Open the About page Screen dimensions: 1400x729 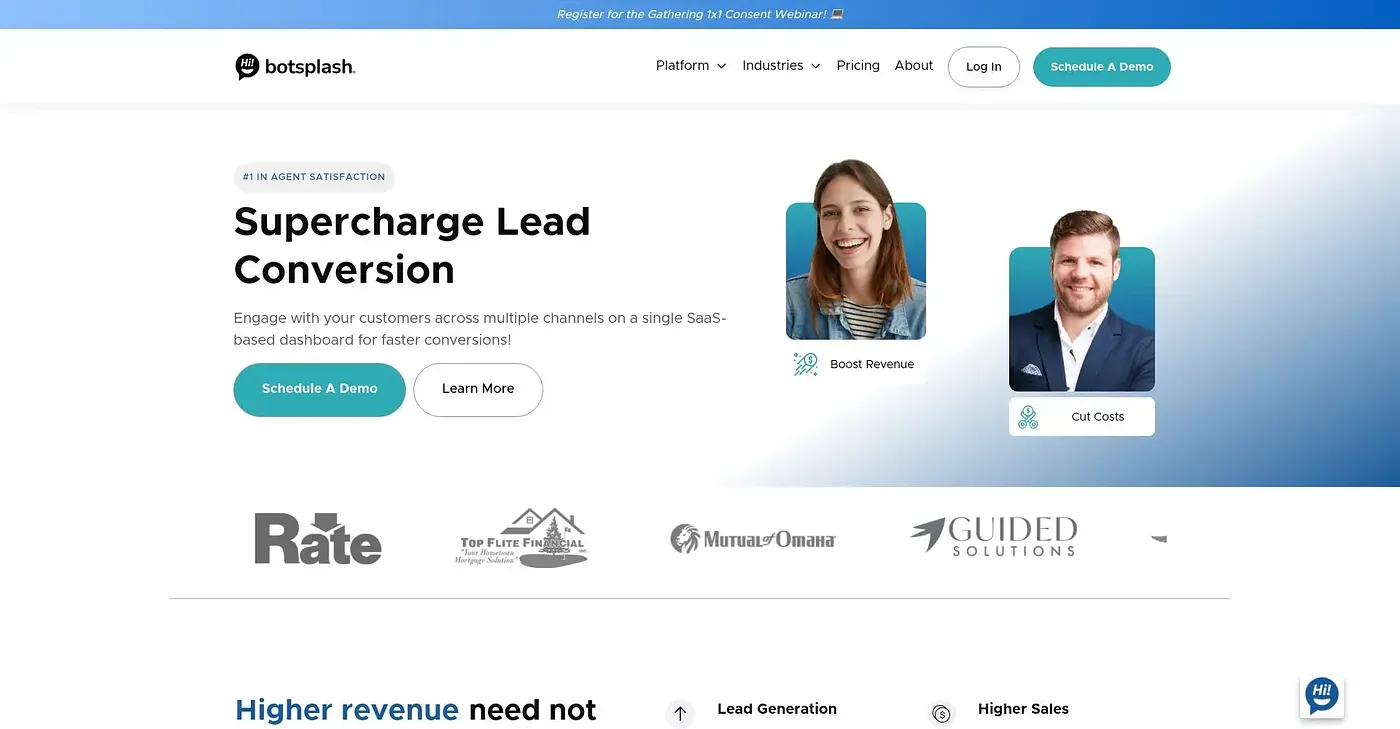[x=914, y=66]
